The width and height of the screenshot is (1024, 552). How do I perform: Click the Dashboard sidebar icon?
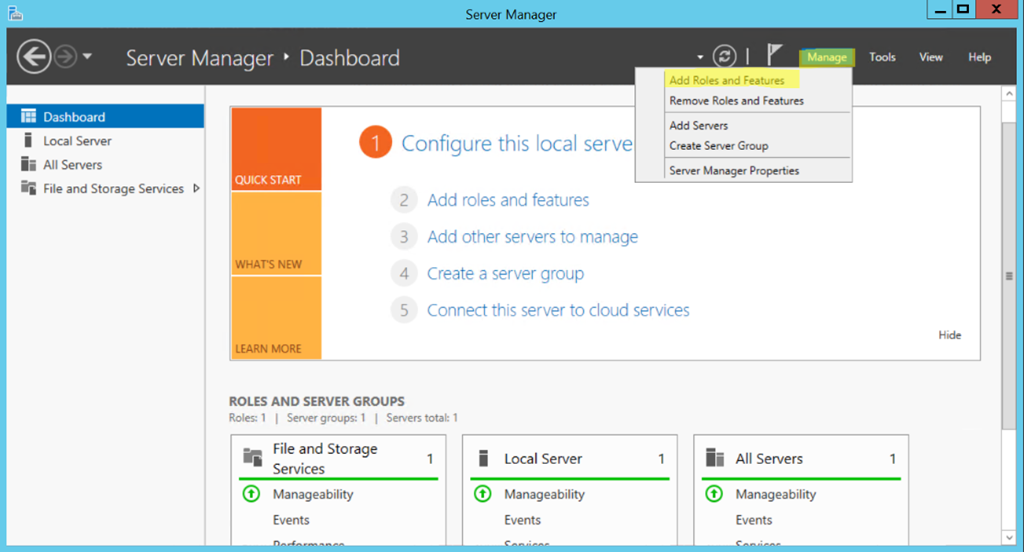point(28,116)
